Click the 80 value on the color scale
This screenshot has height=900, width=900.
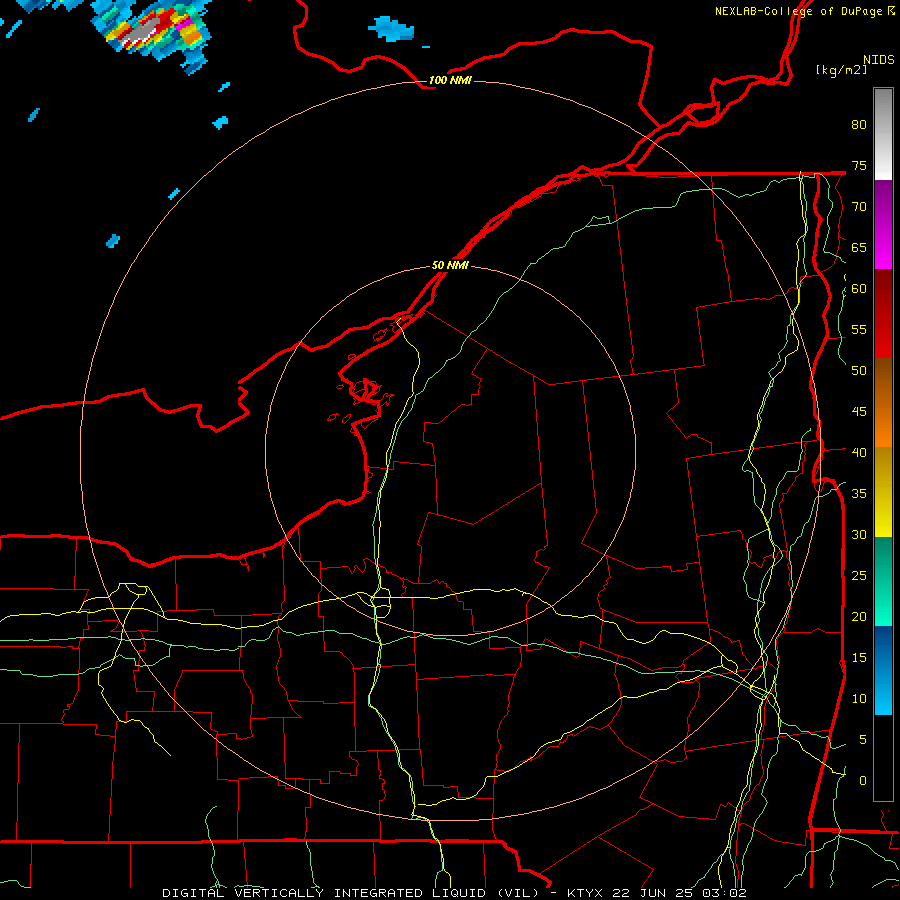pos(859,125)
